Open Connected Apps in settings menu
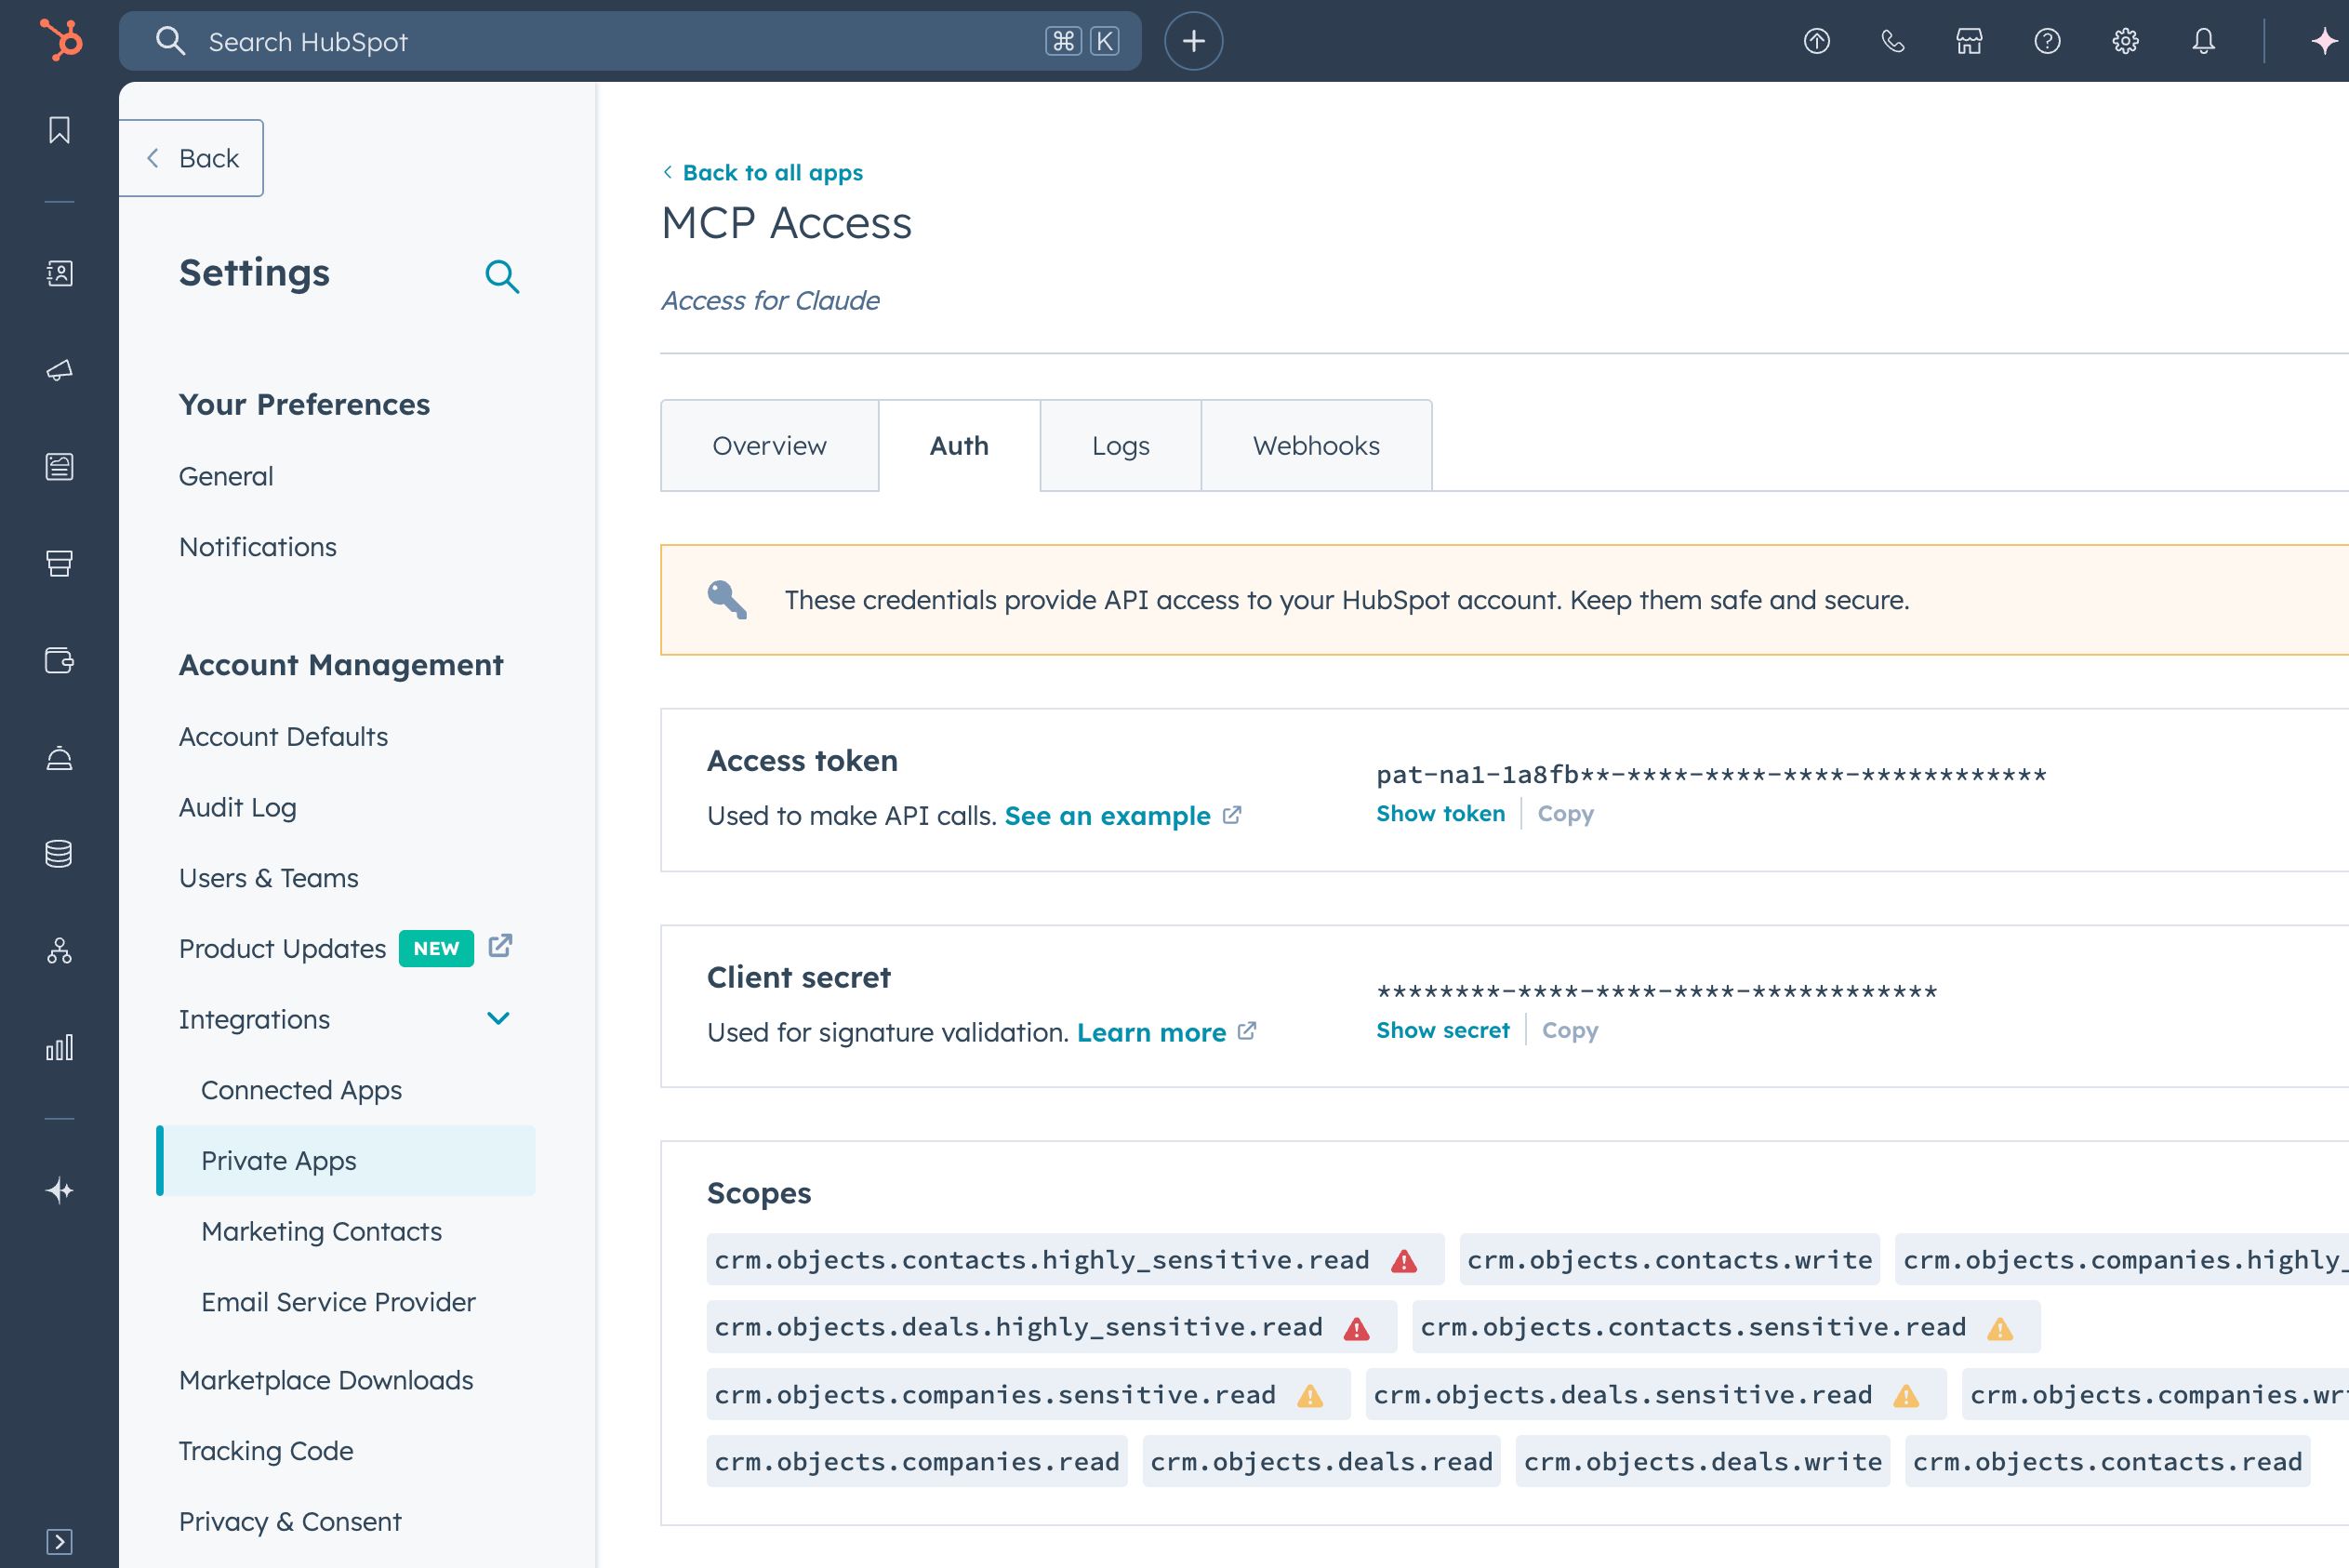Image resolution: width=2349 pixels, height=1568 pixels. [301, 1089]
